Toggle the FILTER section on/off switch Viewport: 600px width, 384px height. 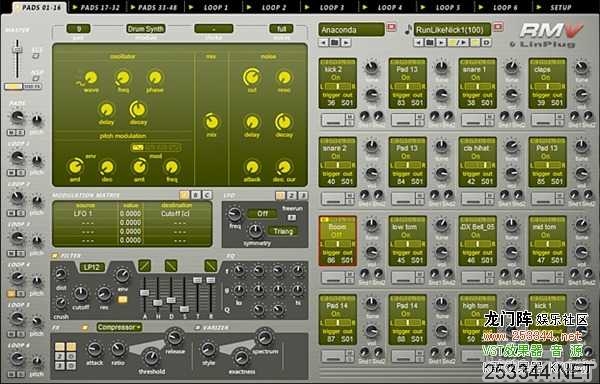(55, 255)
